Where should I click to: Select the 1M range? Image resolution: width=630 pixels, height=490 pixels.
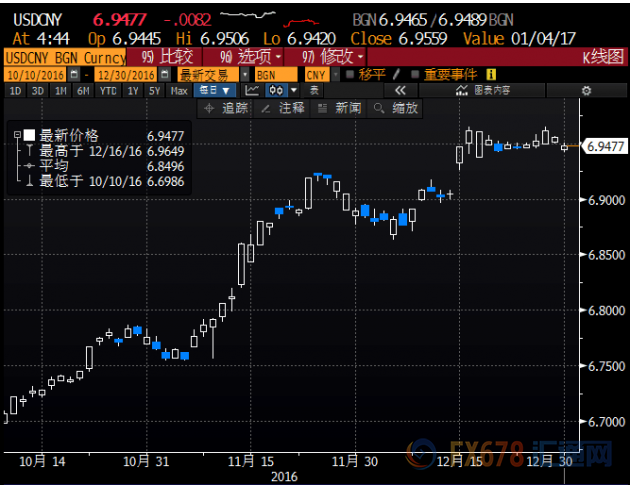pyautogui.click(x=60, y=91)
